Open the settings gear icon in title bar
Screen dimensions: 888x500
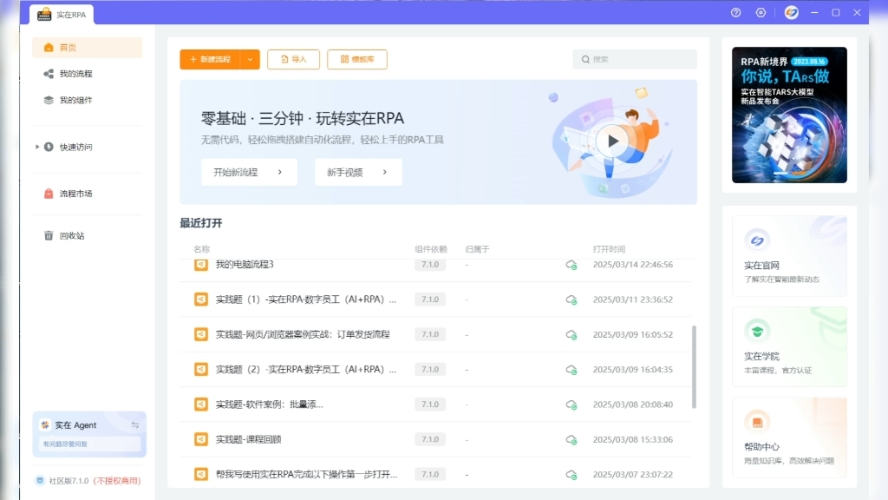tap(761, 12)
